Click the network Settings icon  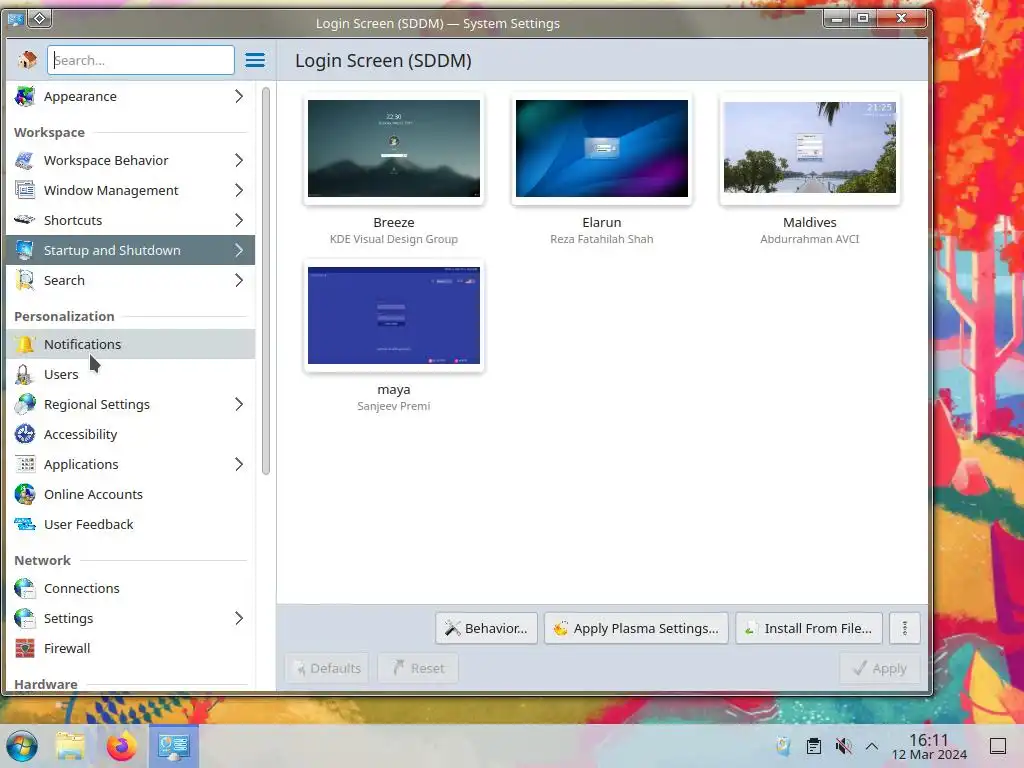[25, 618]
